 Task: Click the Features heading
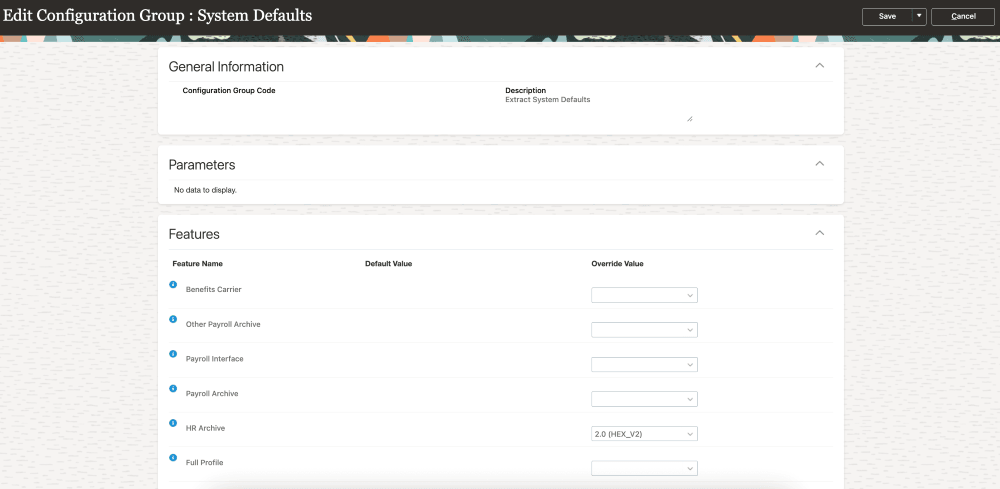(194, 234)
